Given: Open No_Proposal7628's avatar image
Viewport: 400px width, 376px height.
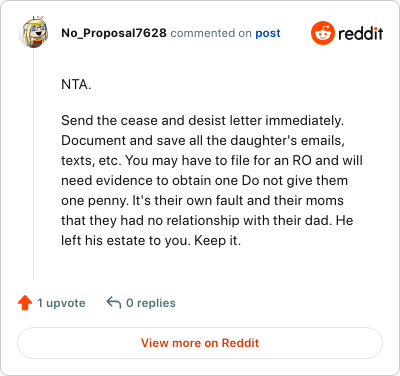Looking at the screenshot, I should coord(33,32).
